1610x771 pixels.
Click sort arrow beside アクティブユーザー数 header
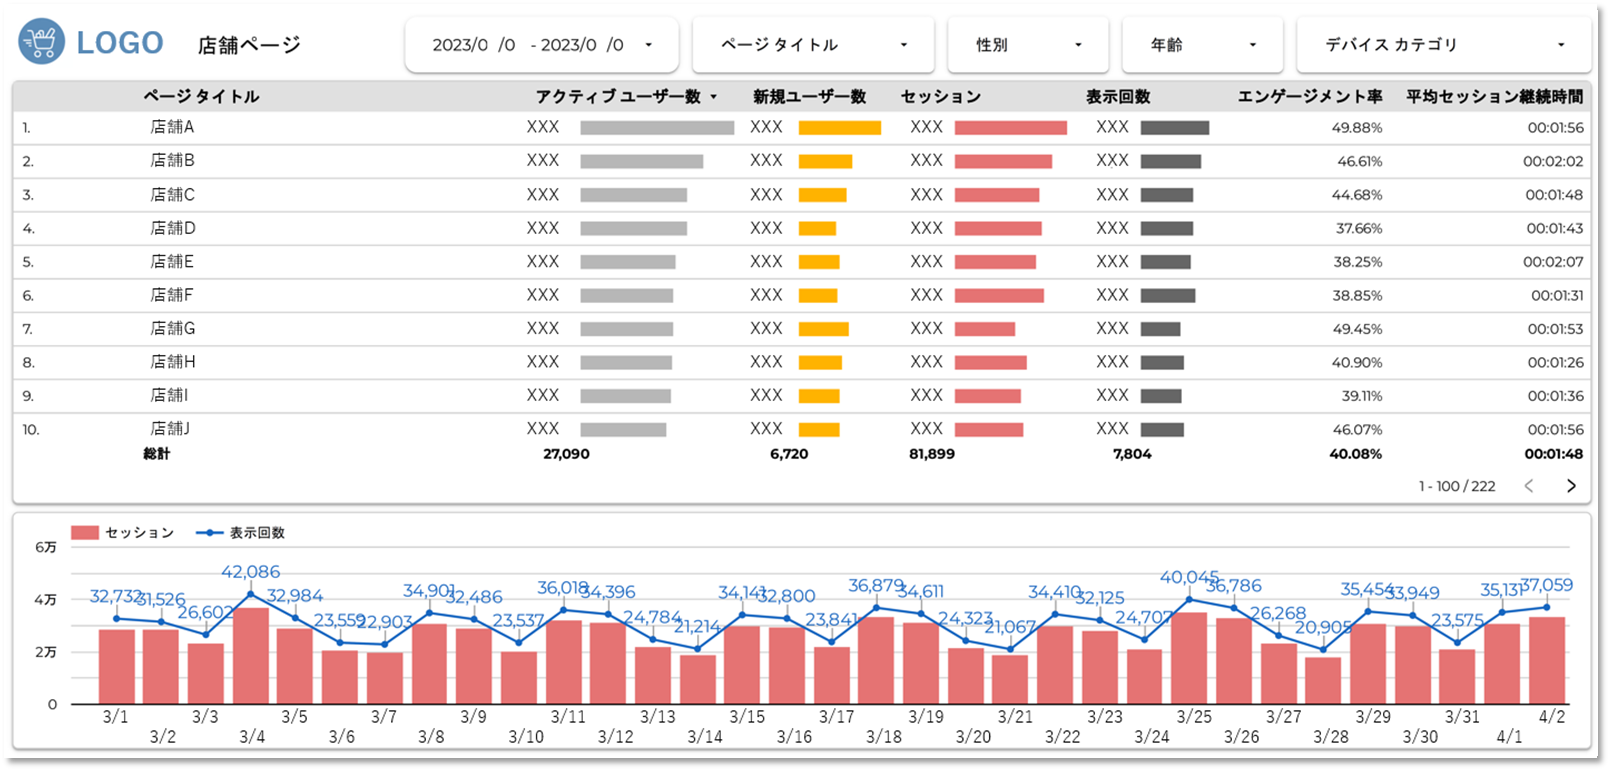coord(713,97)
